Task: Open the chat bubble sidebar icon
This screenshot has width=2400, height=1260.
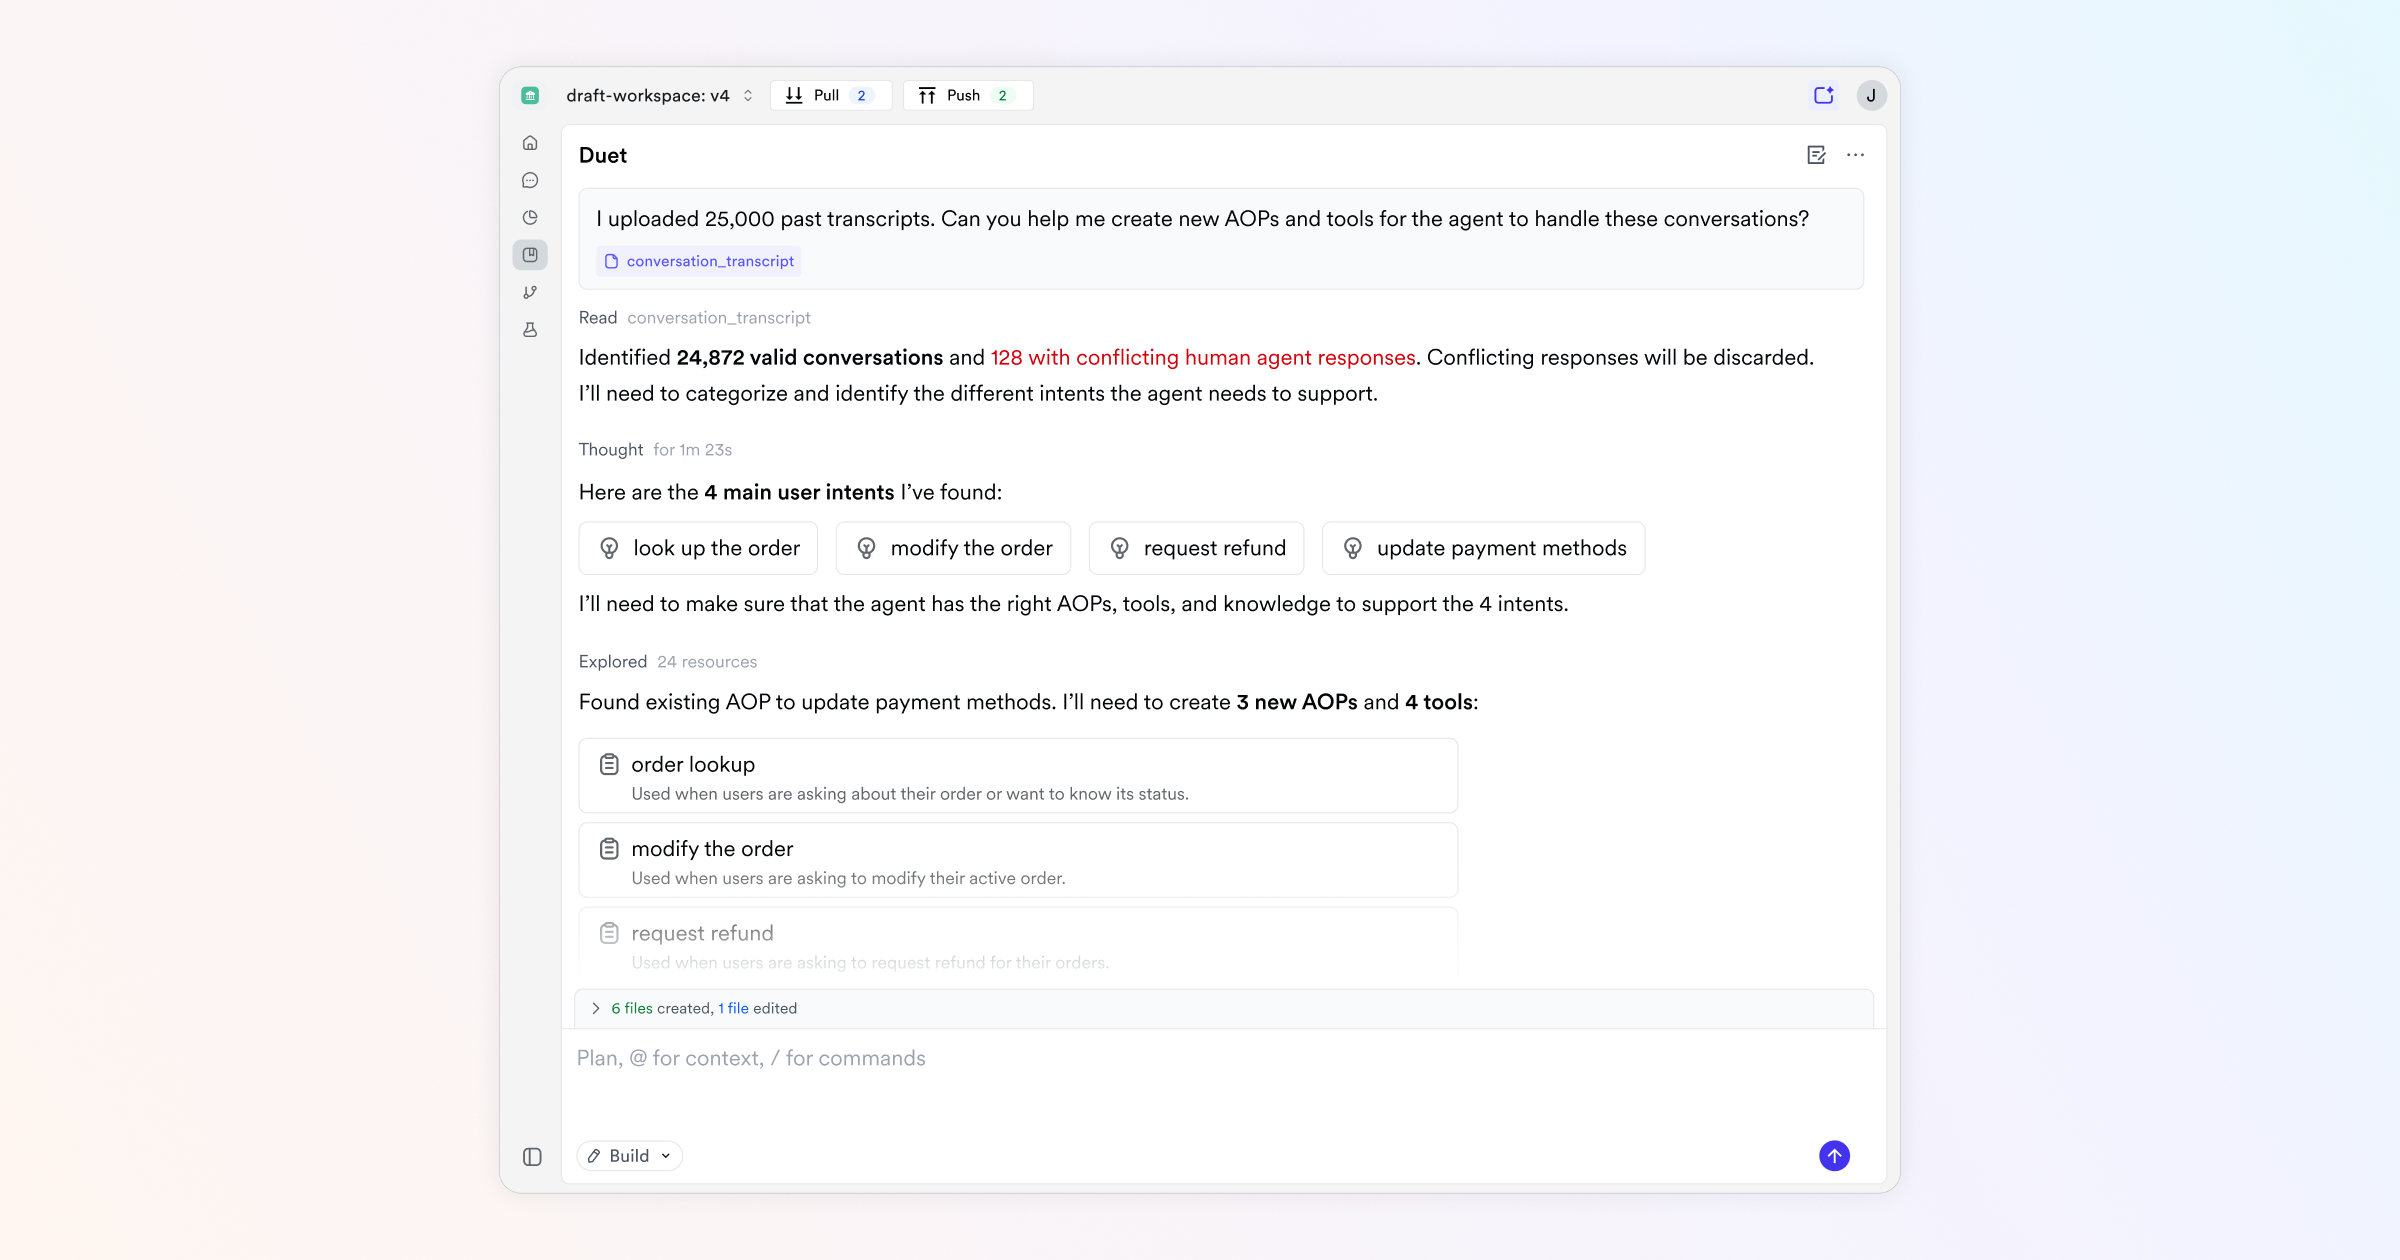Action: [x=530, y=181]
